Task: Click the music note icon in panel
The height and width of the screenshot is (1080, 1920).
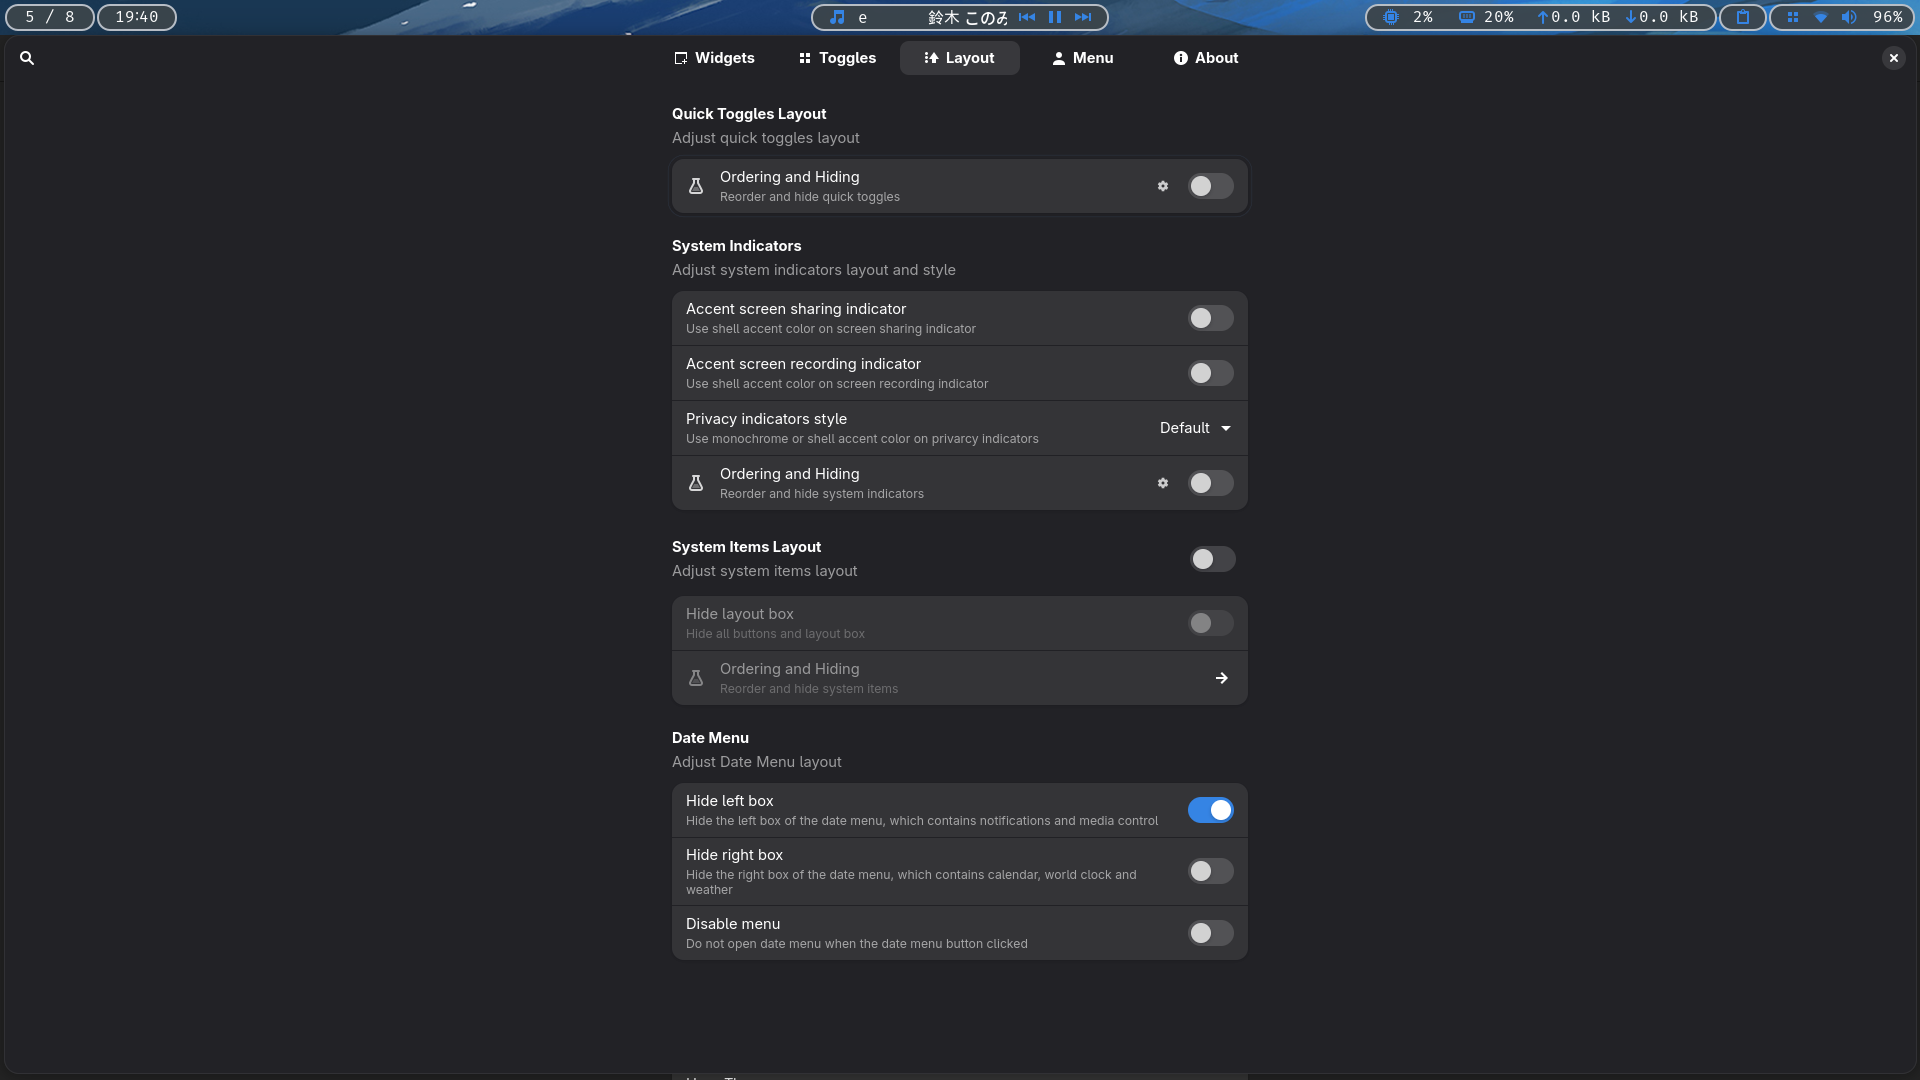Action: point(838,17)
